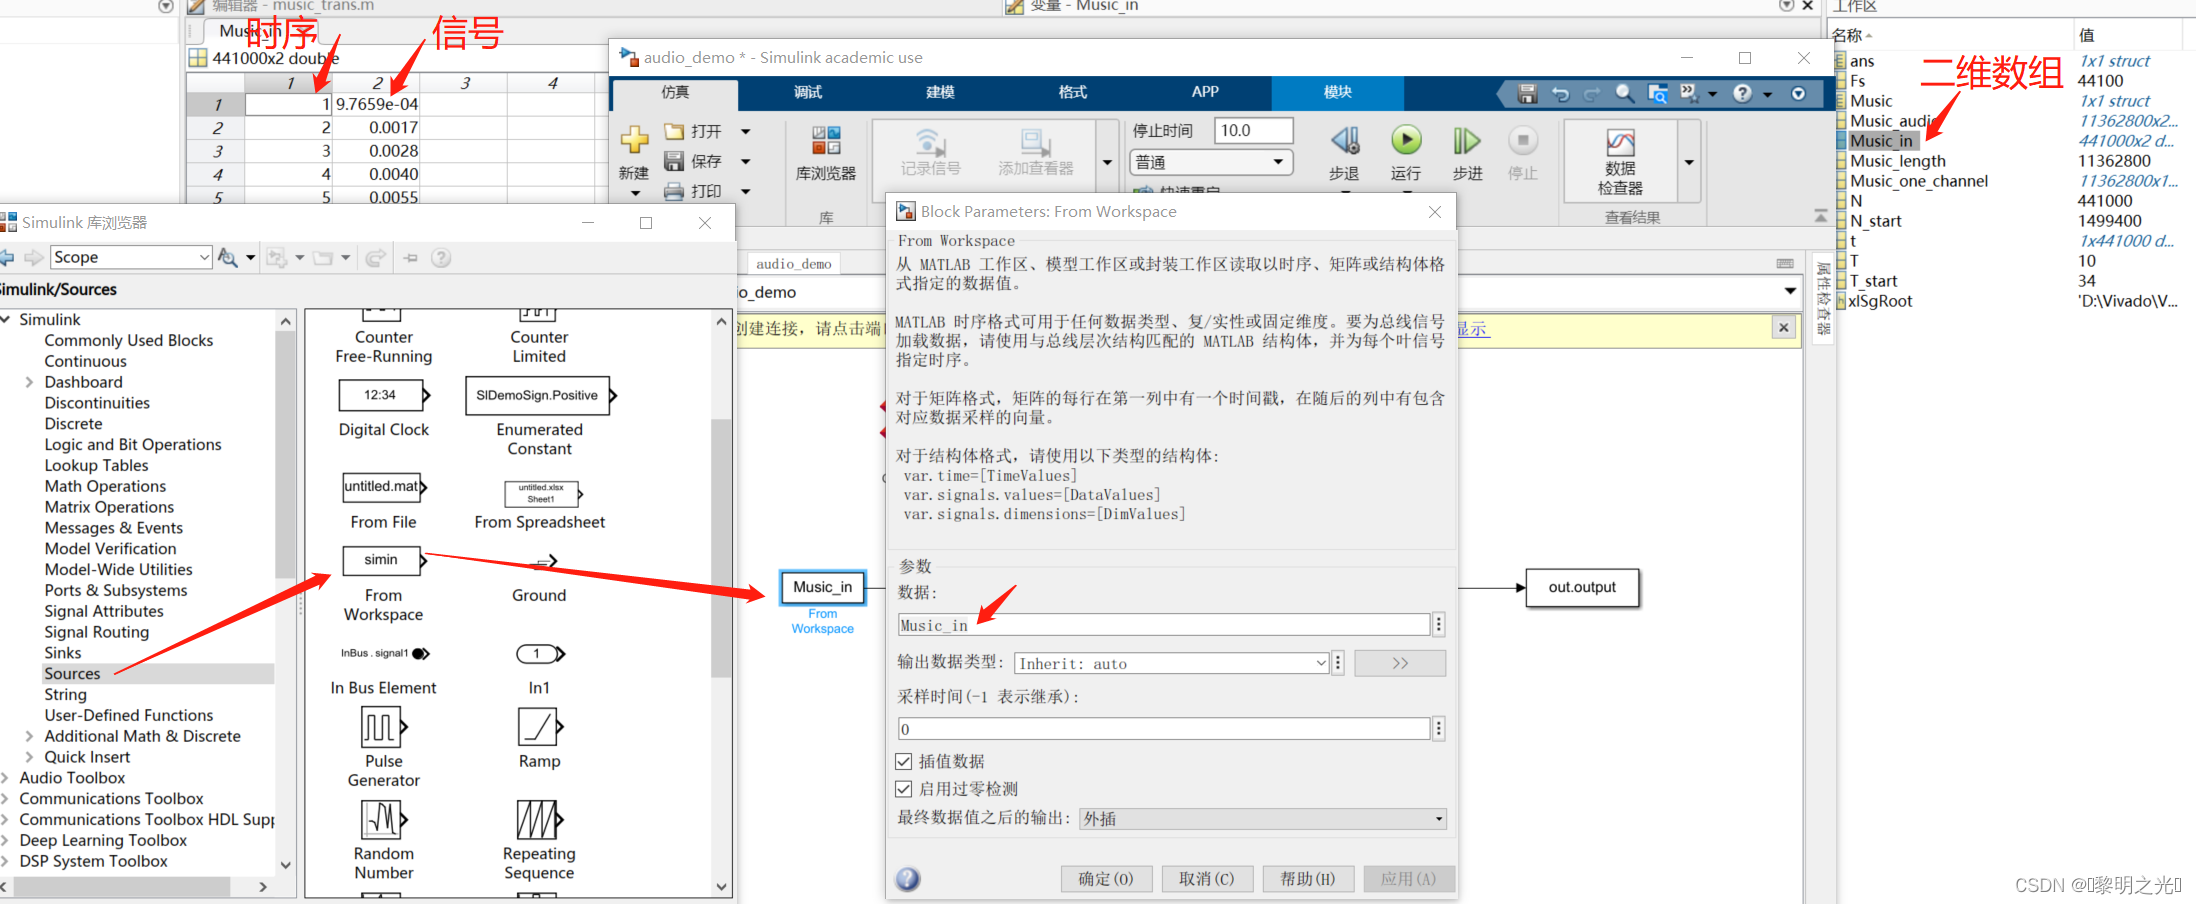Click the help question mark in Simulink toolstrip
Screen dimensions: 2196x904
[1742, 93]
